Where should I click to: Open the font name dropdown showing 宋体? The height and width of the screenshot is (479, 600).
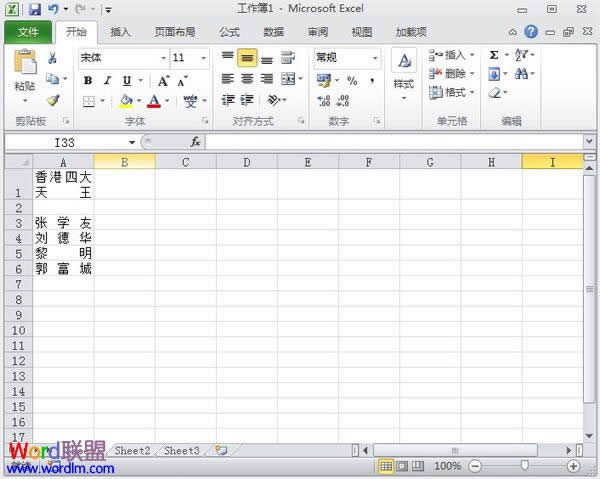point(124,58)
